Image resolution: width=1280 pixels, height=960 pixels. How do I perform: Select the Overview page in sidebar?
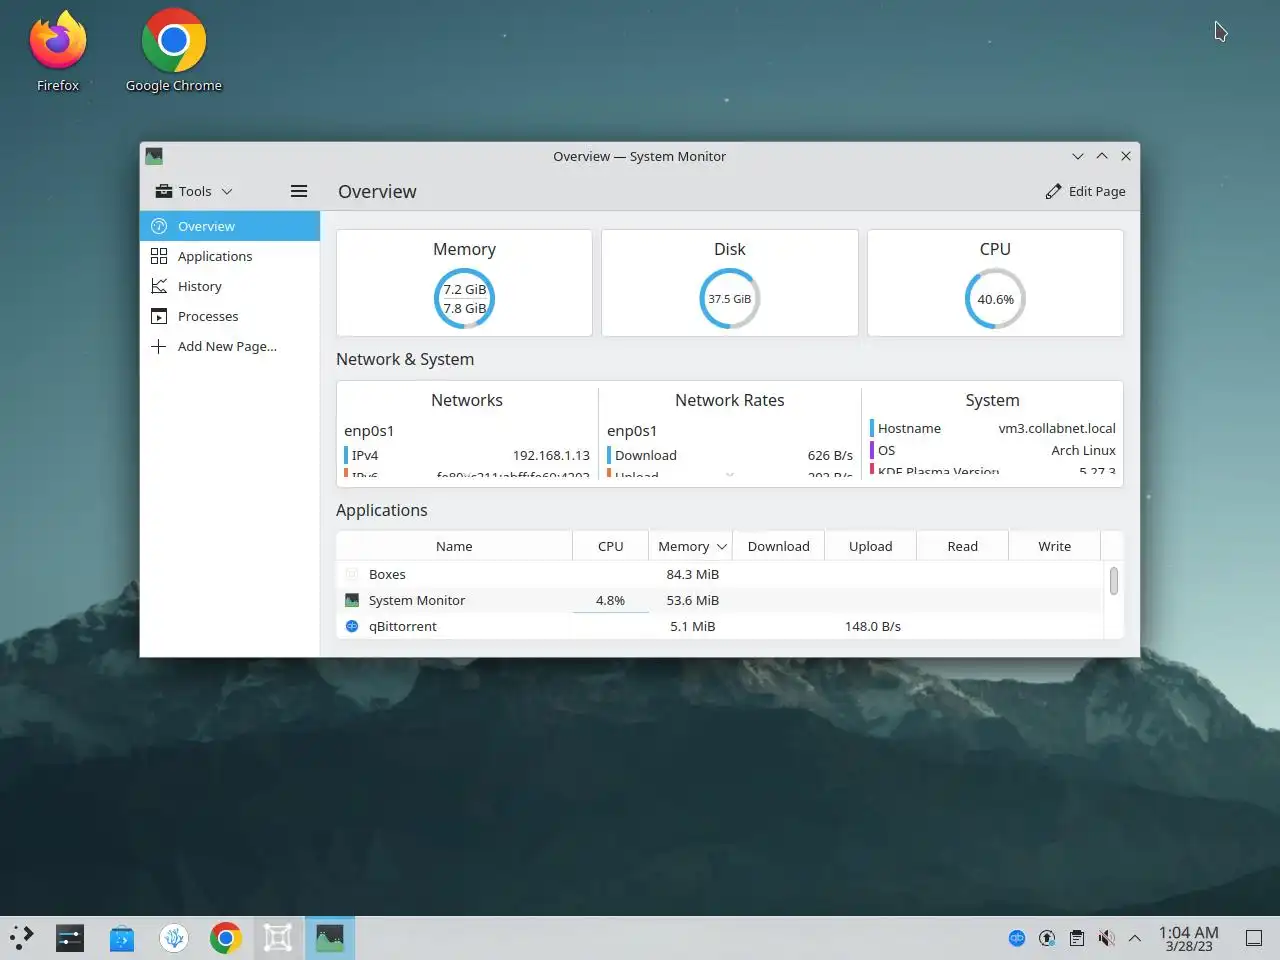pyautogui.click(x=230, y=226)
